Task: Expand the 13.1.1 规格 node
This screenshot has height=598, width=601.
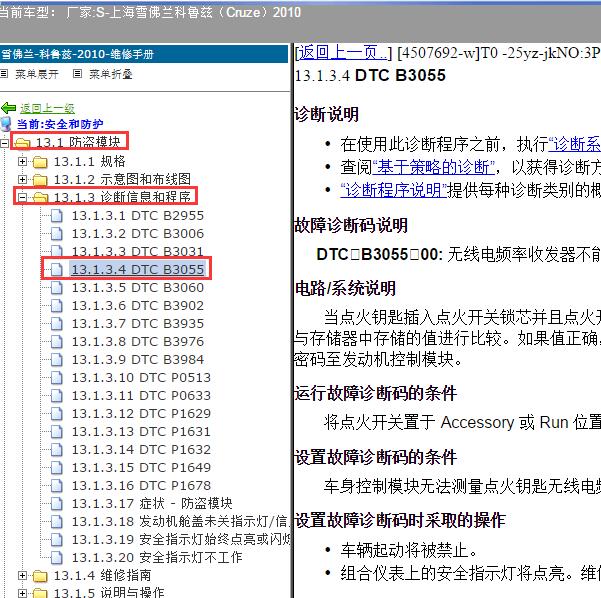Action: [22, 161]
